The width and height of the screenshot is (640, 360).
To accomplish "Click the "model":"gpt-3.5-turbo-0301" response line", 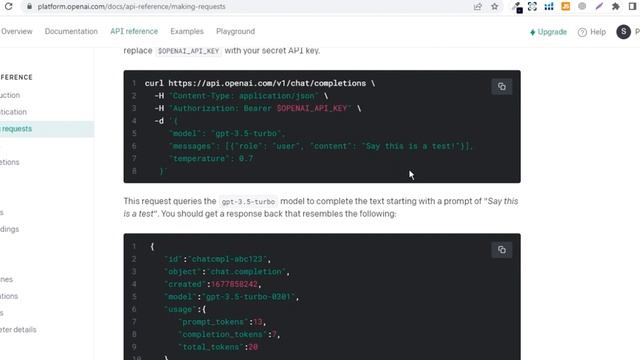I will click(x=231, y=297).
